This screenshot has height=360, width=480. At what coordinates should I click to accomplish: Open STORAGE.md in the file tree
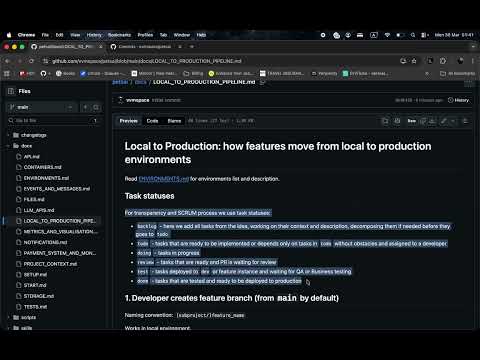pyautogui.click(x=39, y=296)
